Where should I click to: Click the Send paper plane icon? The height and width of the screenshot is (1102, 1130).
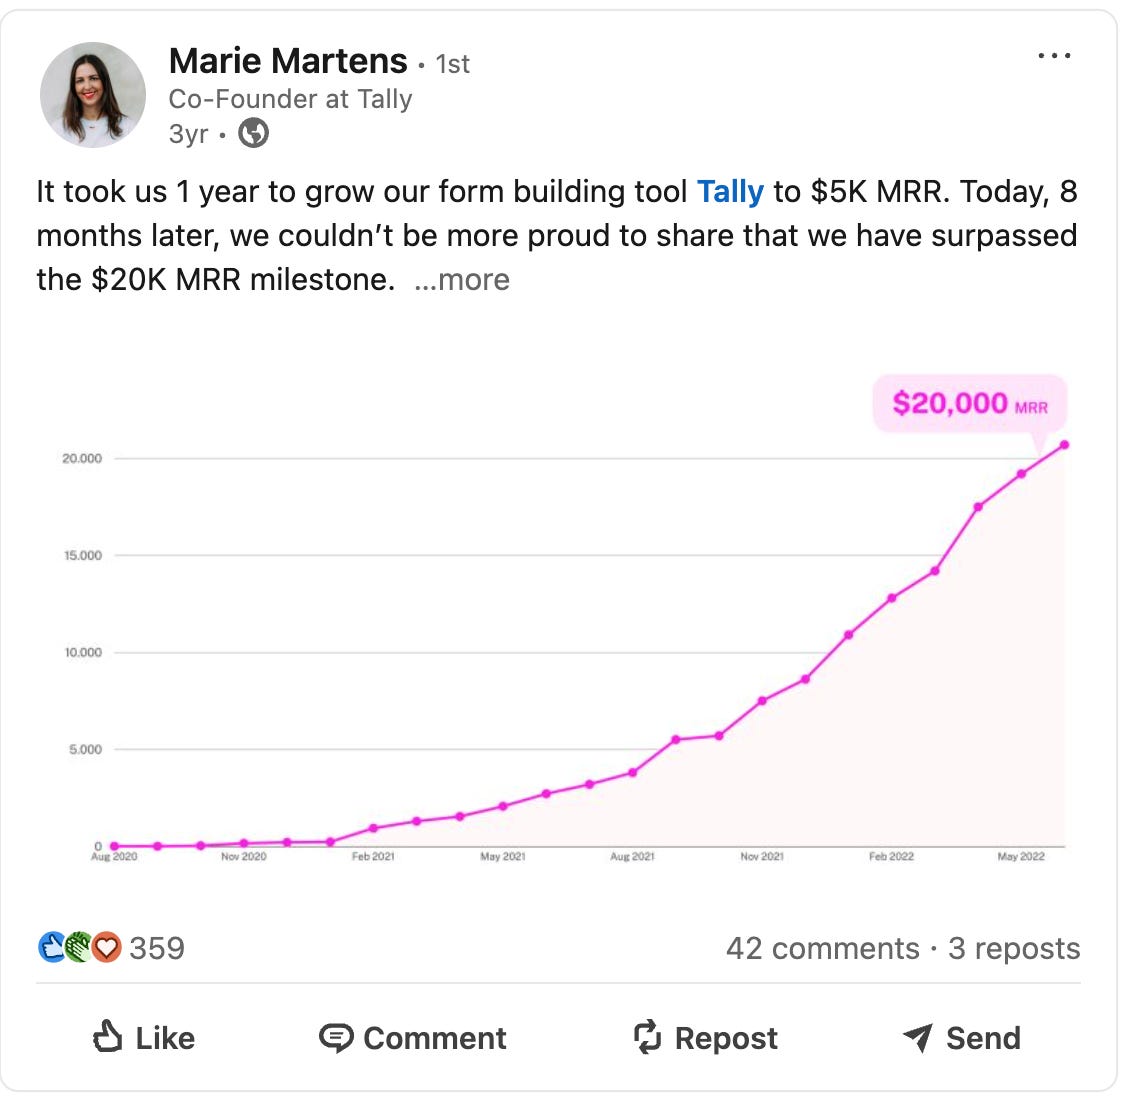coord(918,1038)
